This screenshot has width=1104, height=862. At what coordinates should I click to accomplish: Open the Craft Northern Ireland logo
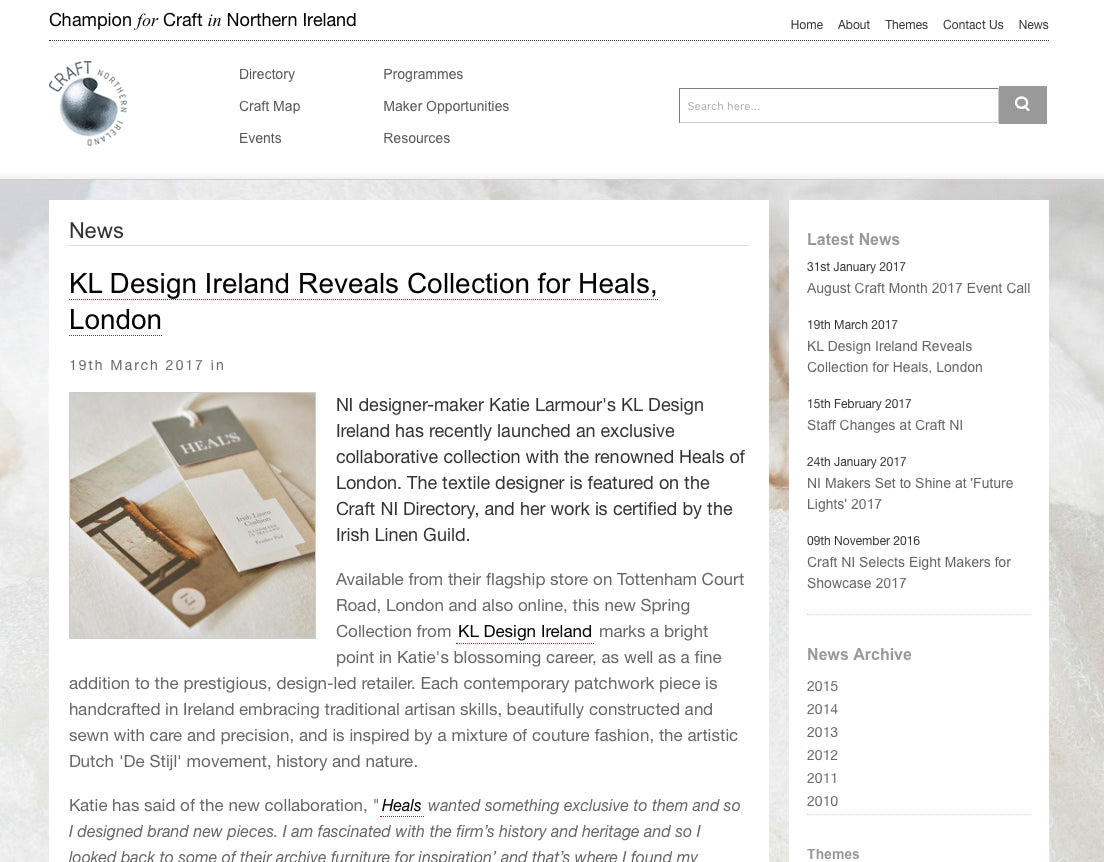[88, 104]
